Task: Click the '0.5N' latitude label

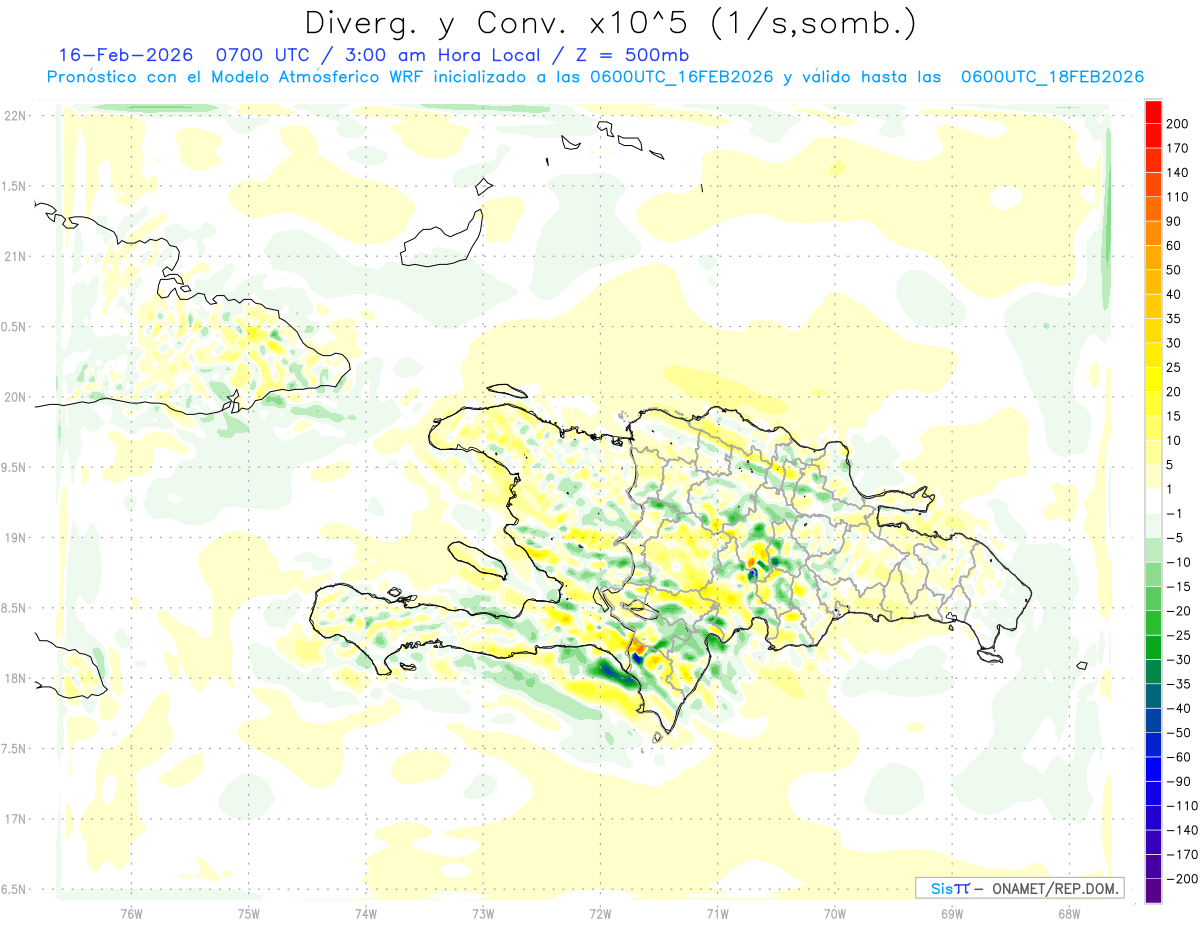Action: click(15, 327)
